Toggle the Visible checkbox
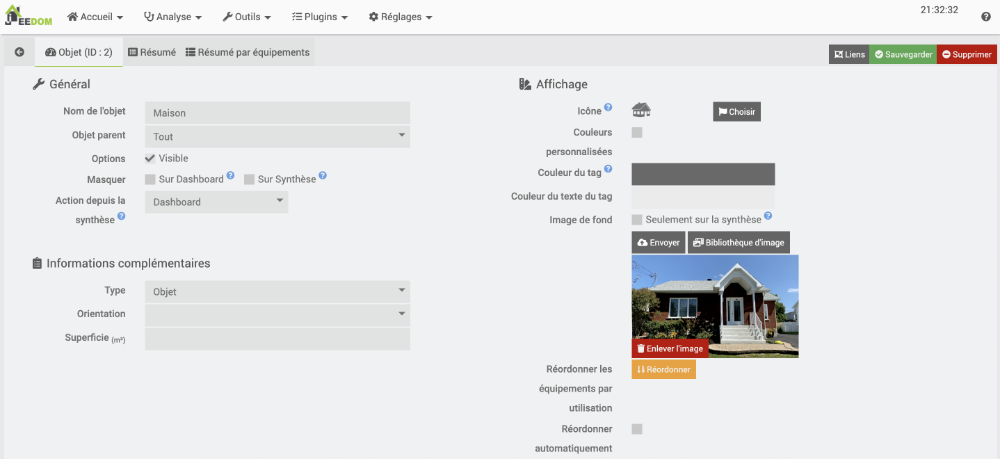 coord(151,158)
